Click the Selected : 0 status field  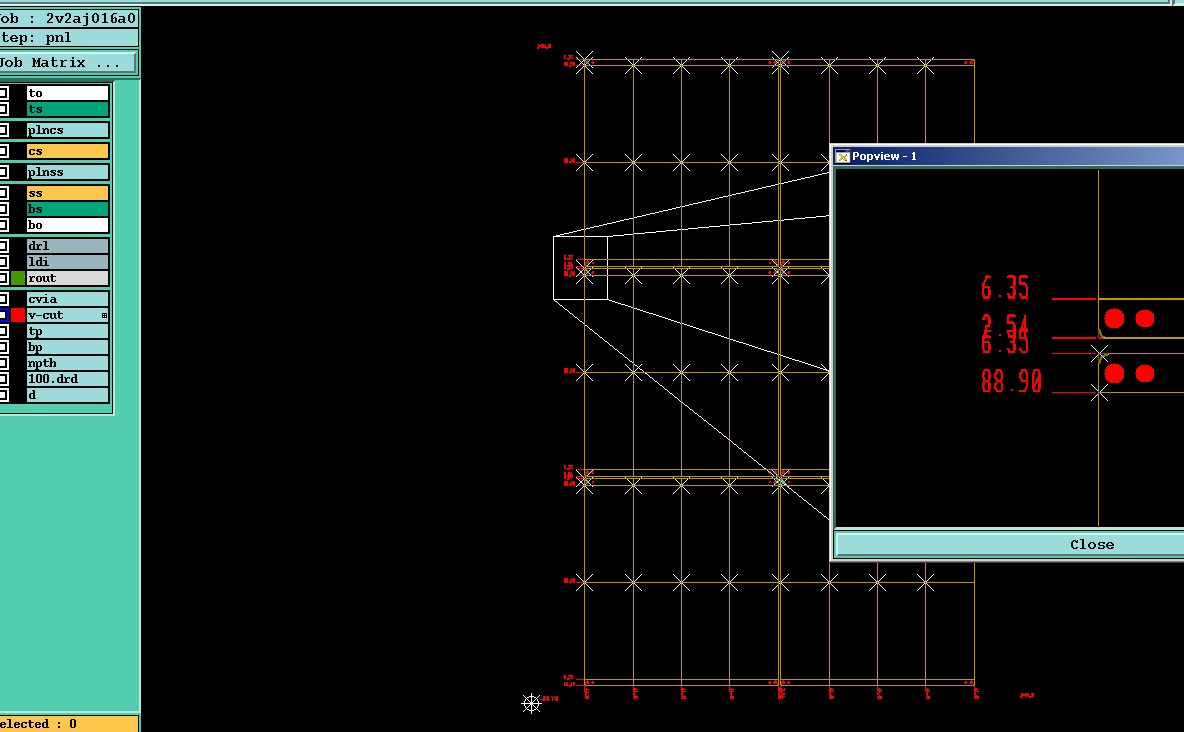coord(69,724)
